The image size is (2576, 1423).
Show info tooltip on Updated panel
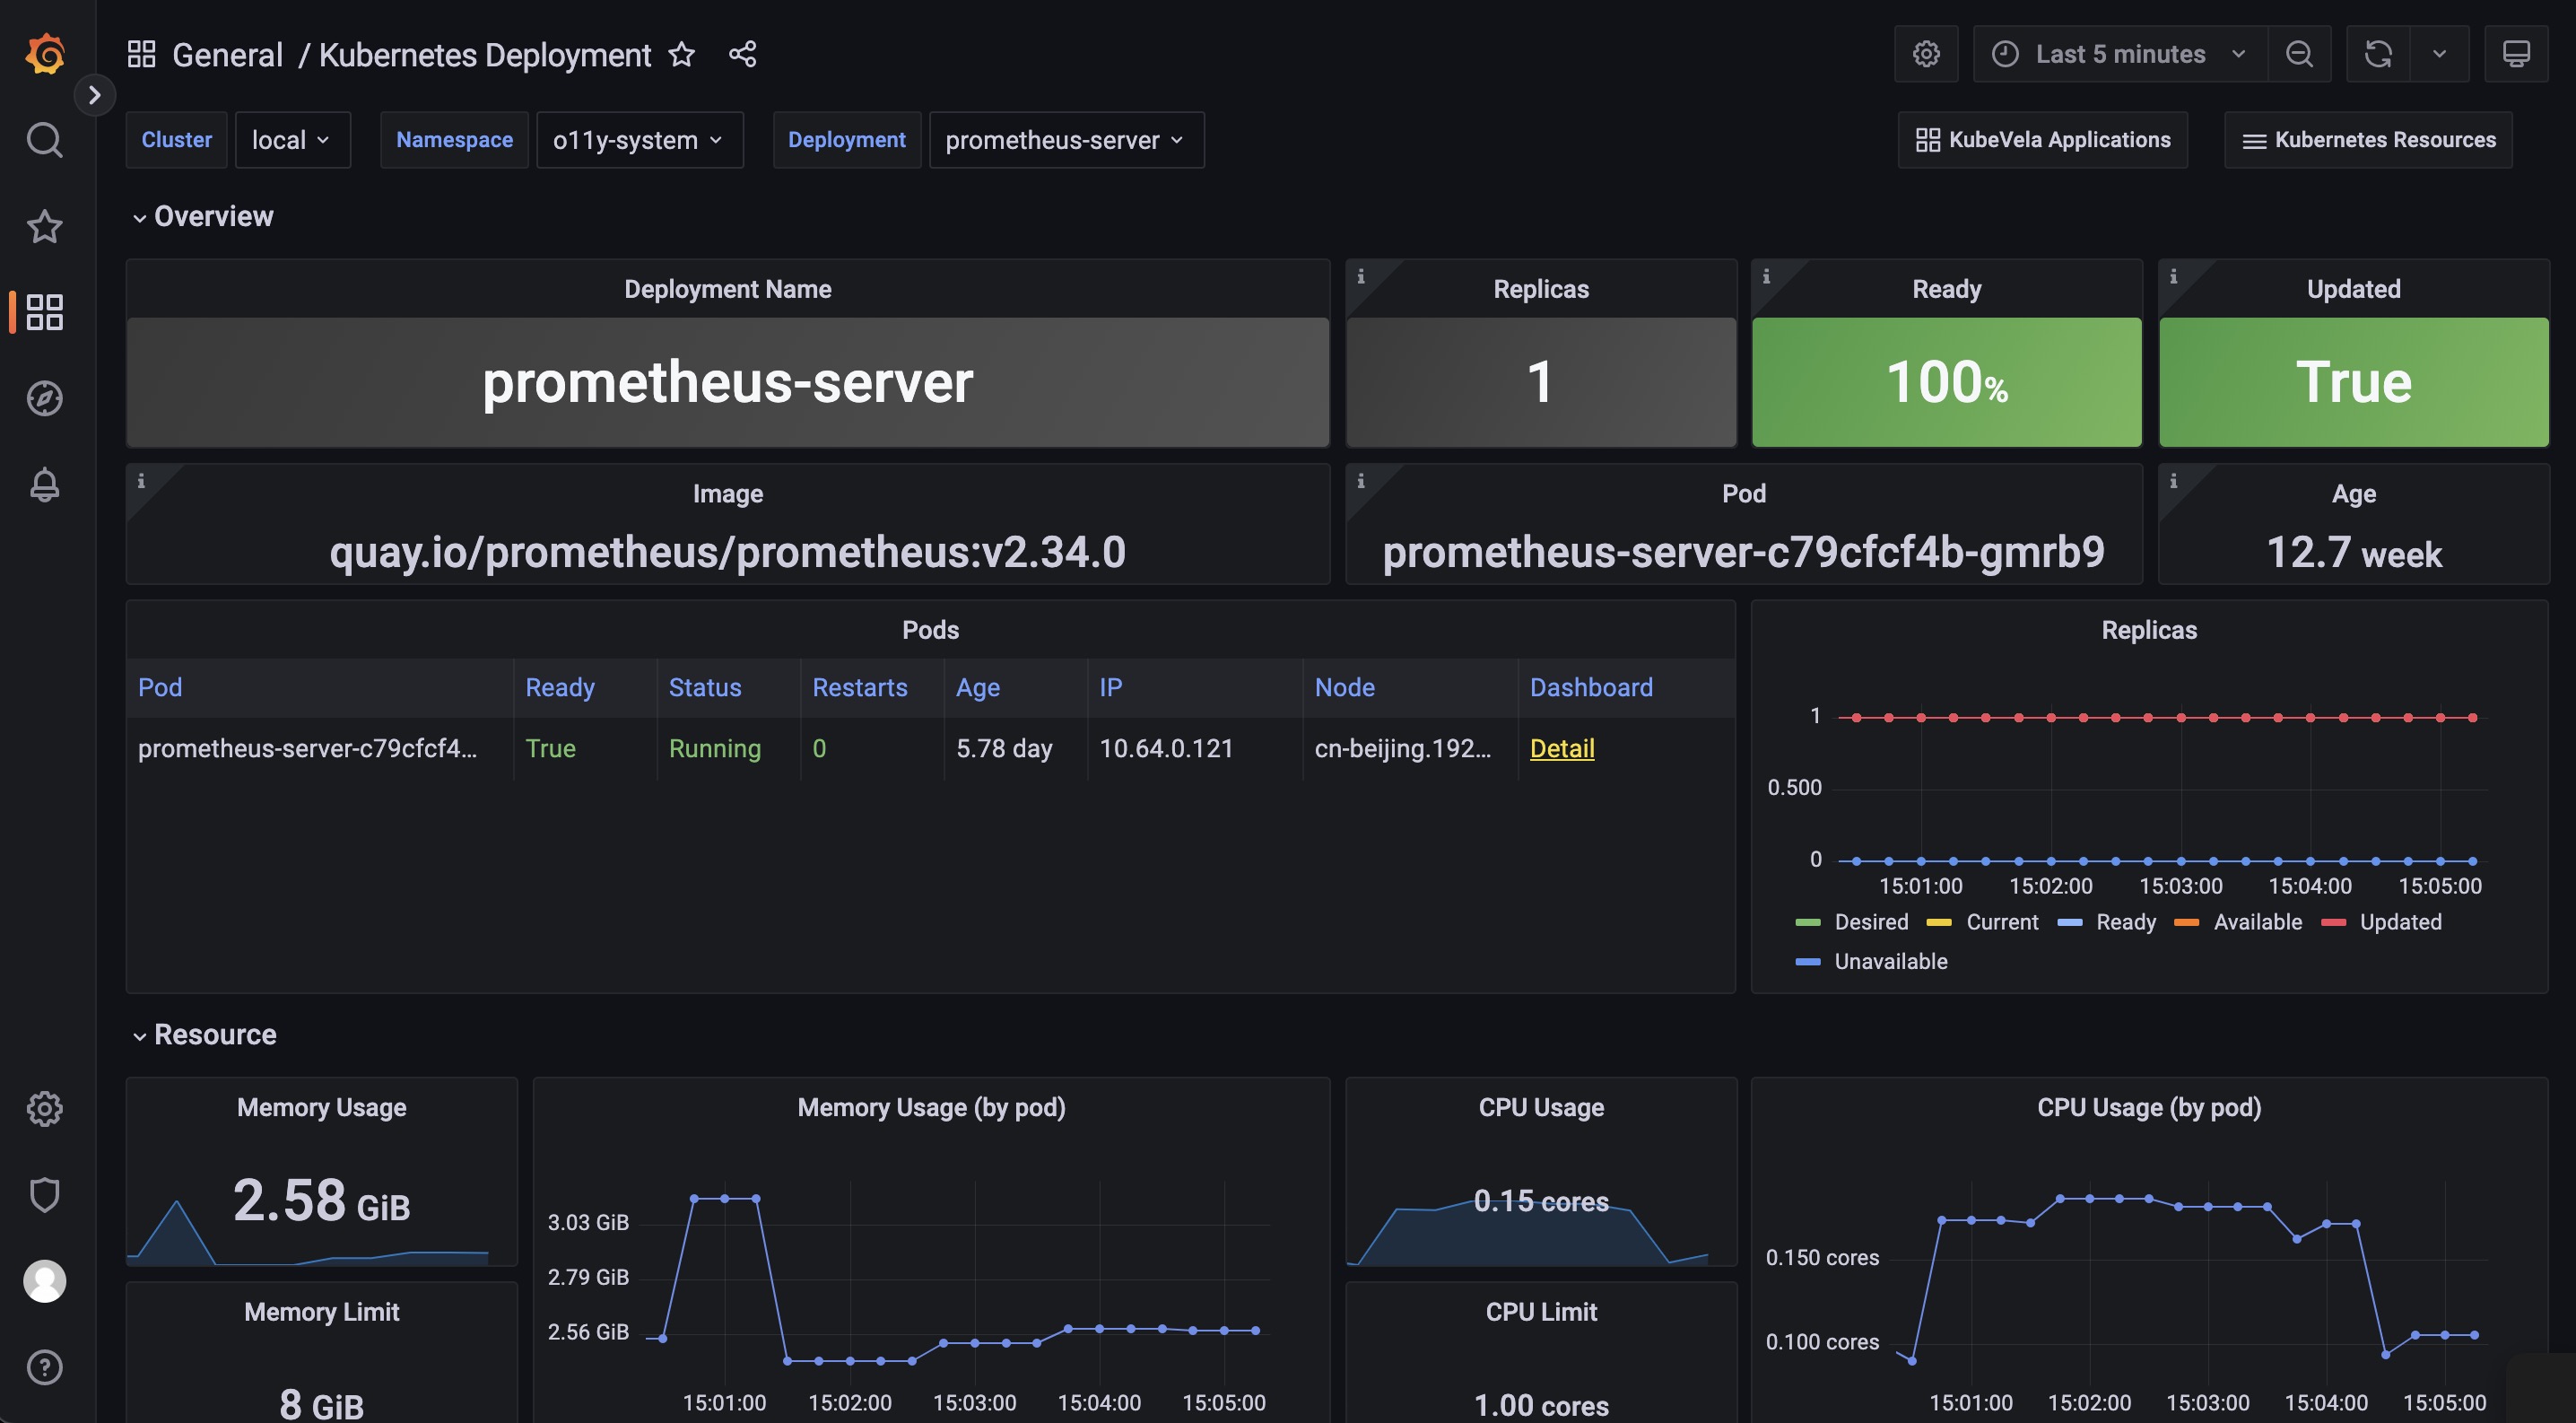click(2172, 276)
